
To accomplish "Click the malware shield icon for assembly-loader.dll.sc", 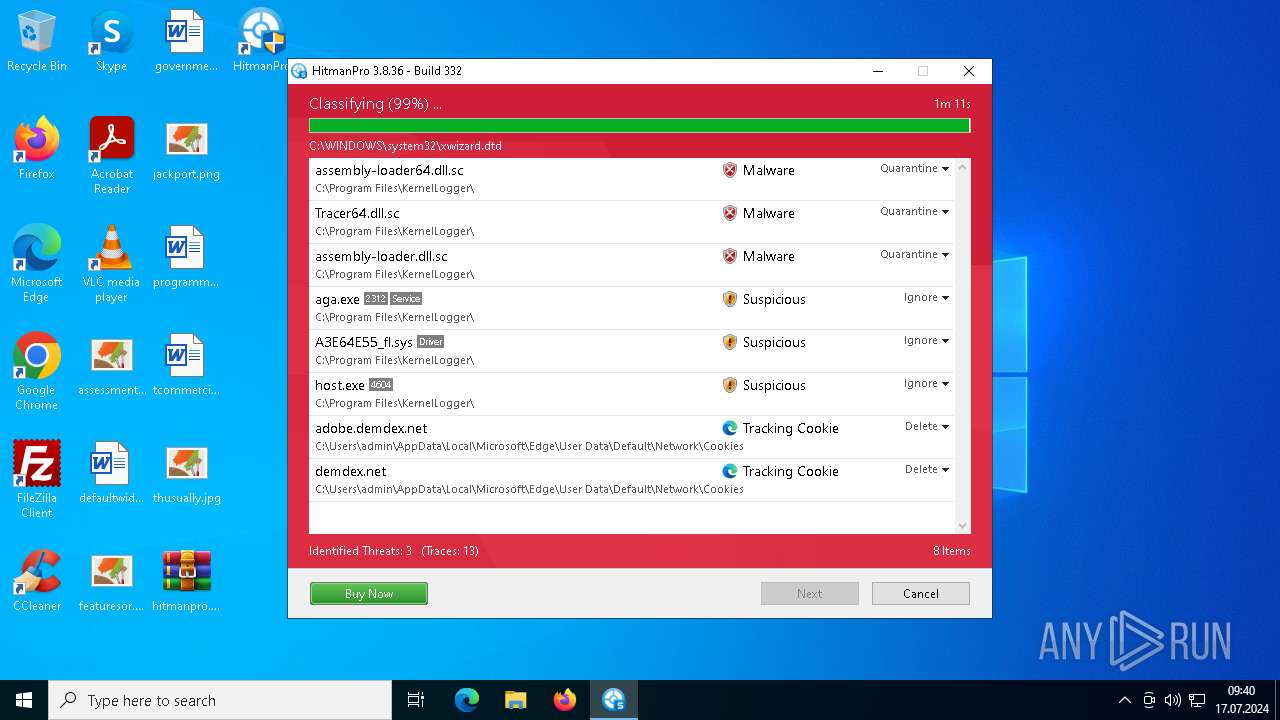I will [730, 256].
